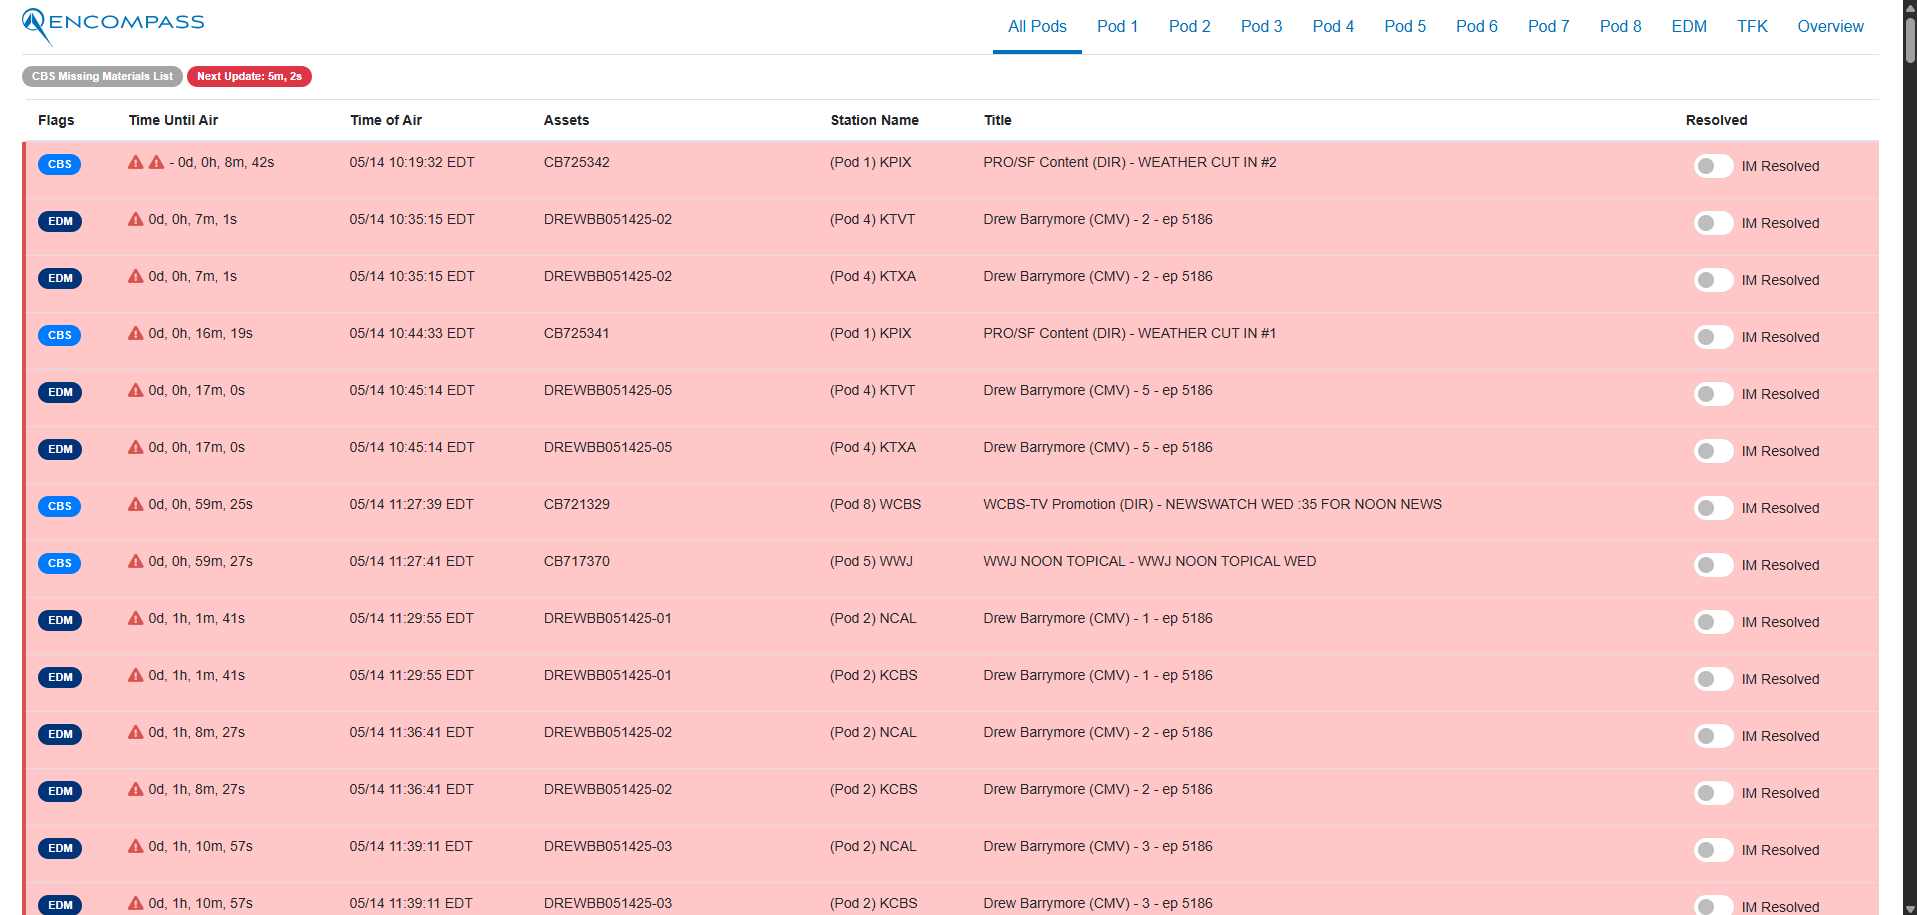
Task: Click the warning icon on the NCAL ep 1 row
Action: 135,617
